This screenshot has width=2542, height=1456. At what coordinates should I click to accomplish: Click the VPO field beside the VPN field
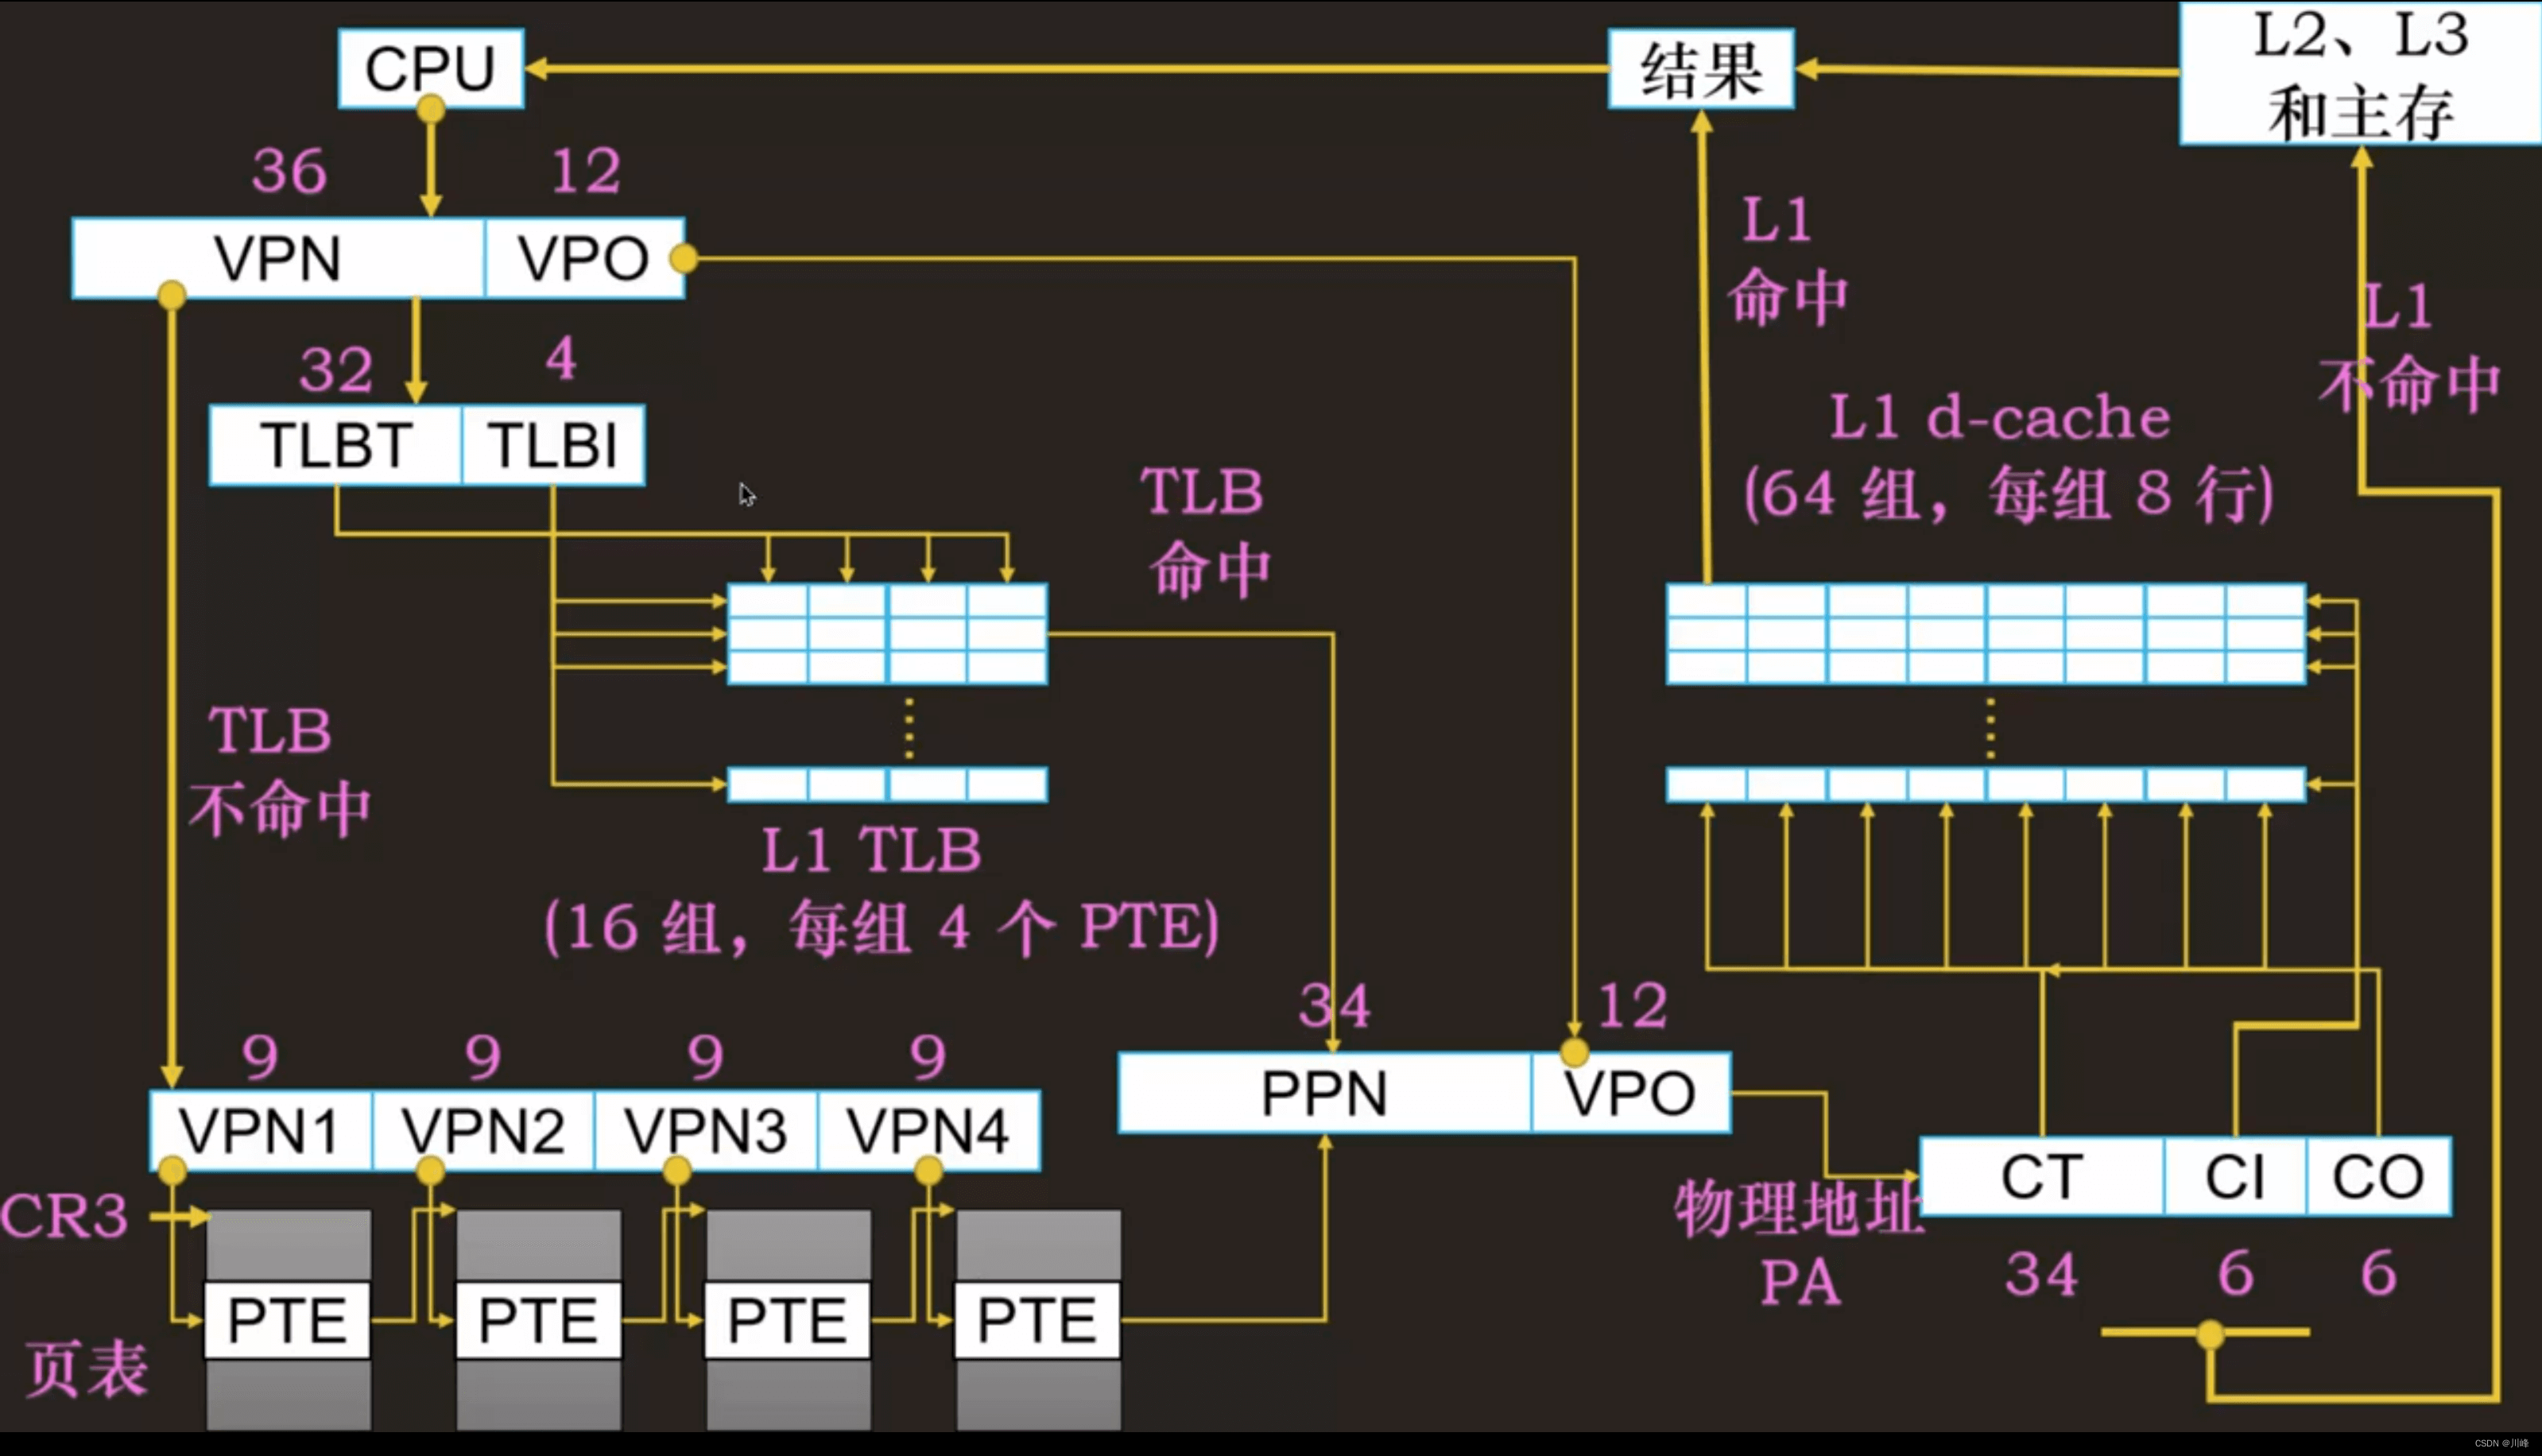tap(585, 258)
